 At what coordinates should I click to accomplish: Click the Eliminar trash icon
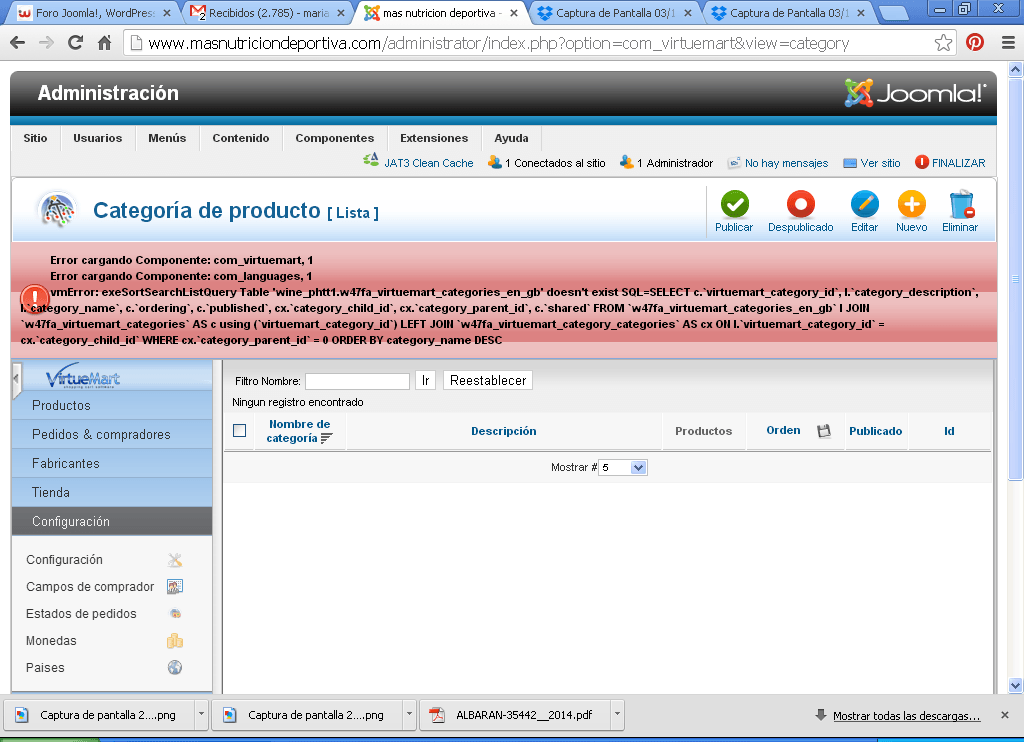click(961, 204)
